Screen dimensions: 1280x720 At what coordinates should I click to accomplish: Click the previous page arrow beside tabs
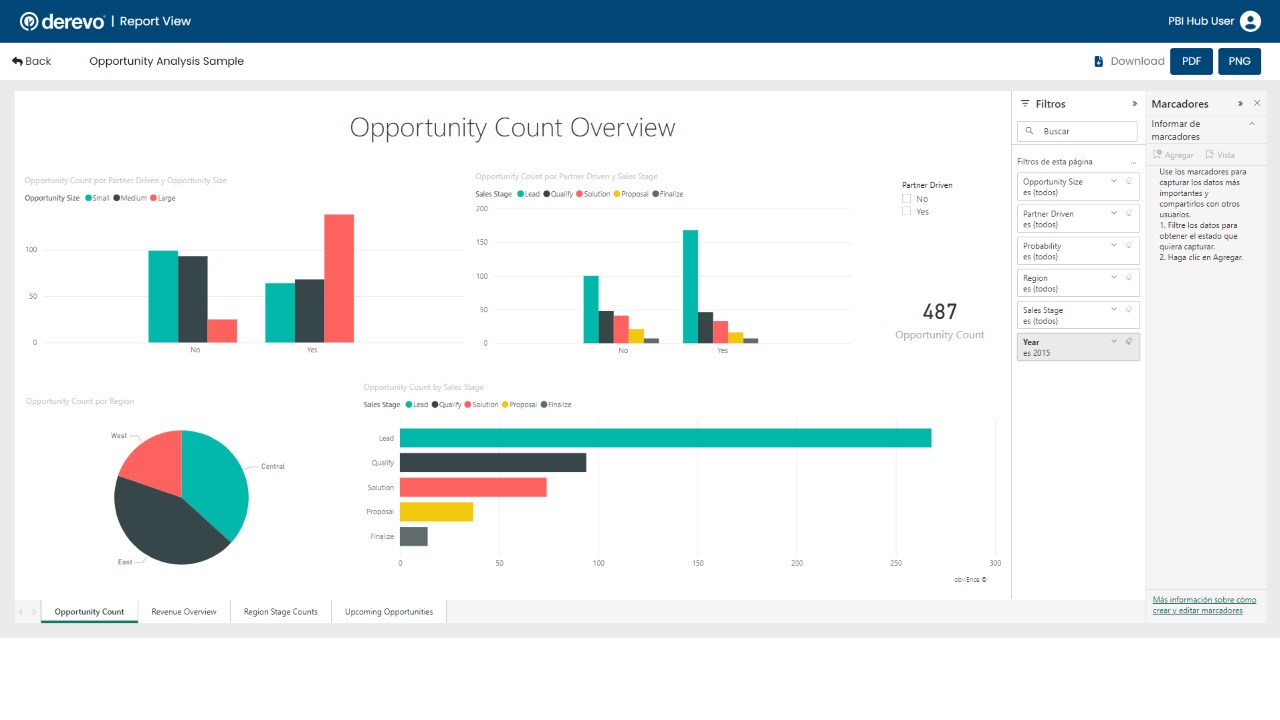pyautogui.click(x=21, y=612)
